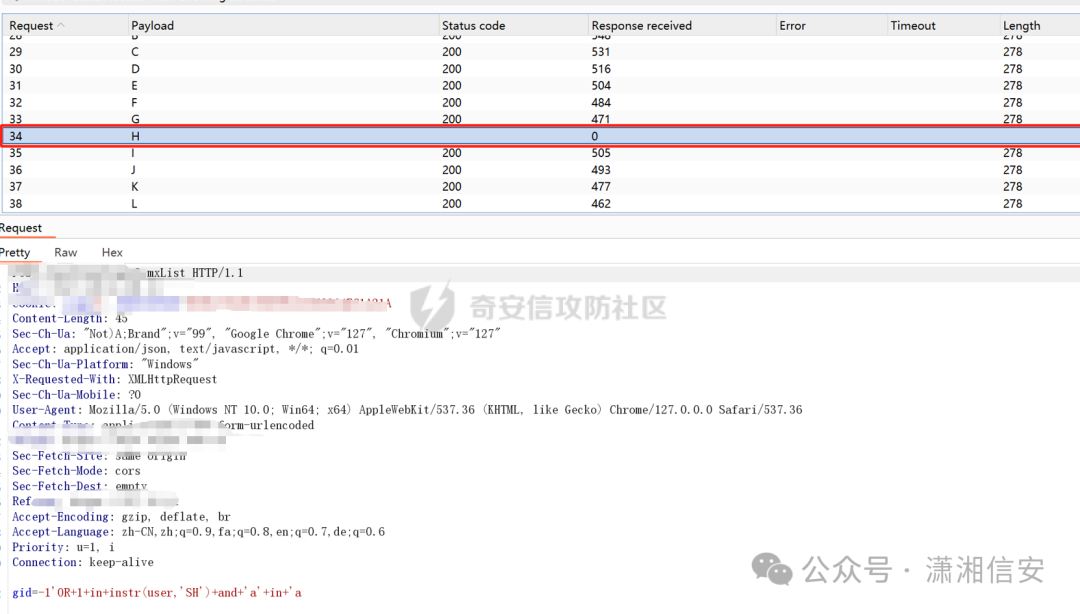Switch to the Raw view tab
The image size is (1080, 614).
point(65,252)
